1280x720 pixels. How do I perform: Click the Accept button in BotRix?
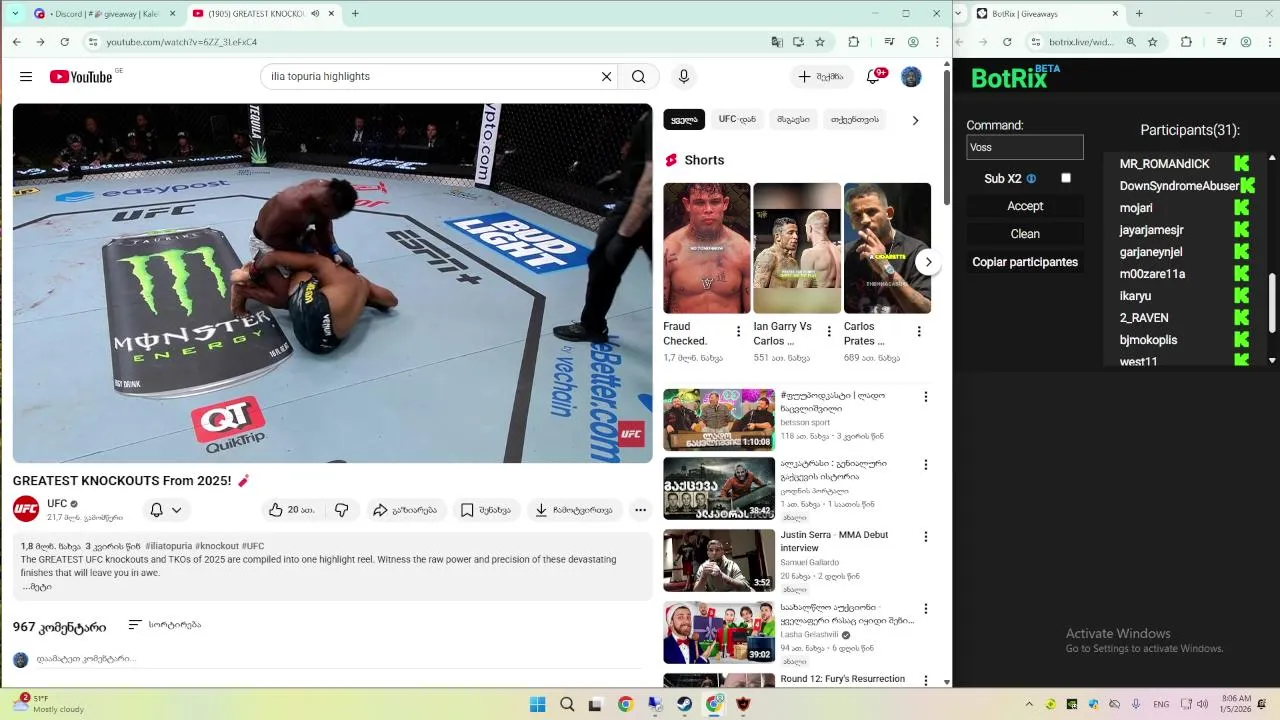point(1025,206)
